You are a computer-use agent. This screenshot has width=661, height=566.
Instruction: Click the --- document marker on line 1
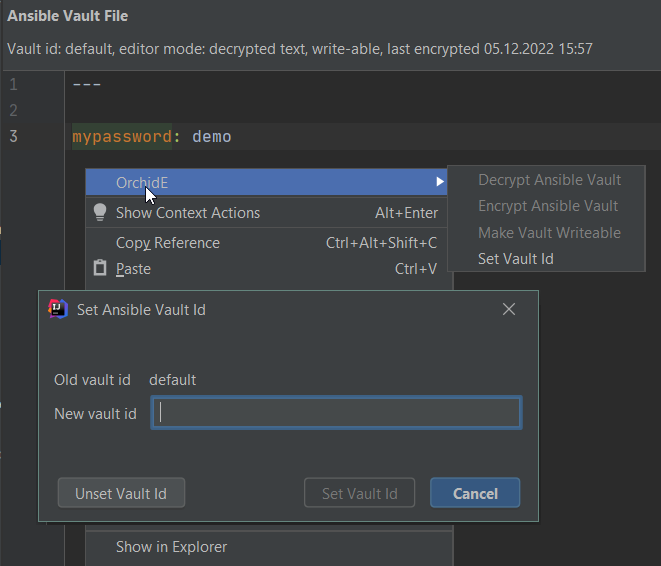coord(86,85)
